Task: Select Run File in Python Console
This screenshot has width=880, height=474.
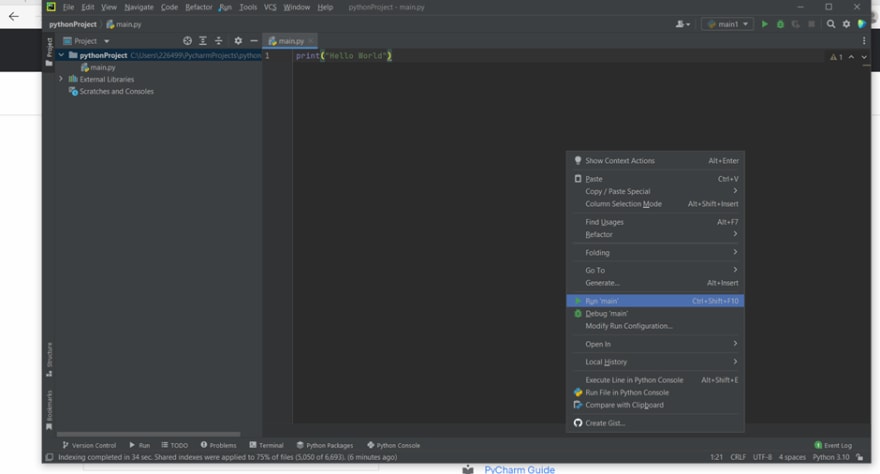Action: click(x=655, y=393)
